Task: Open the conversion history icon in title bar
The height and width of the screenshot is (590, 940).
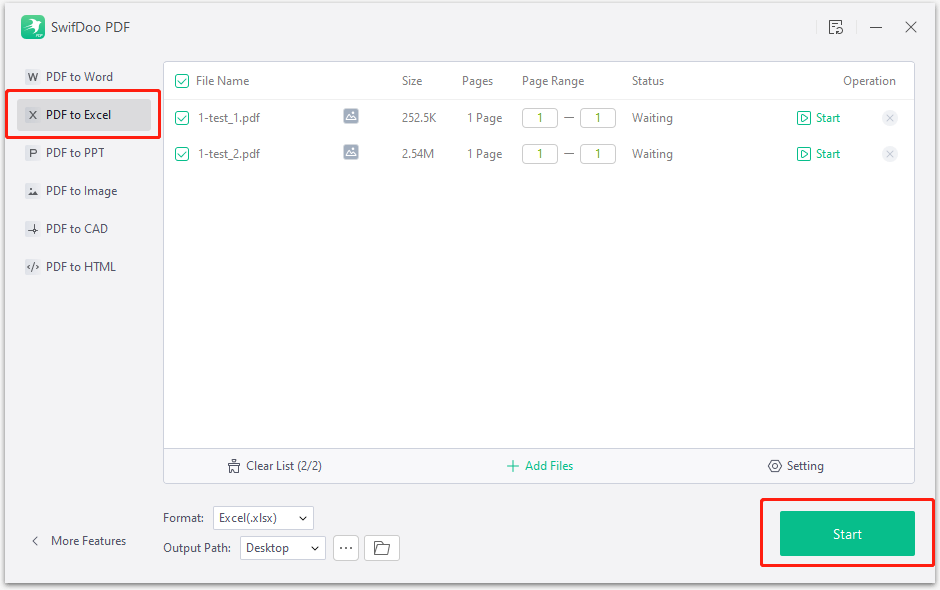Action: (x=836, y=27)
